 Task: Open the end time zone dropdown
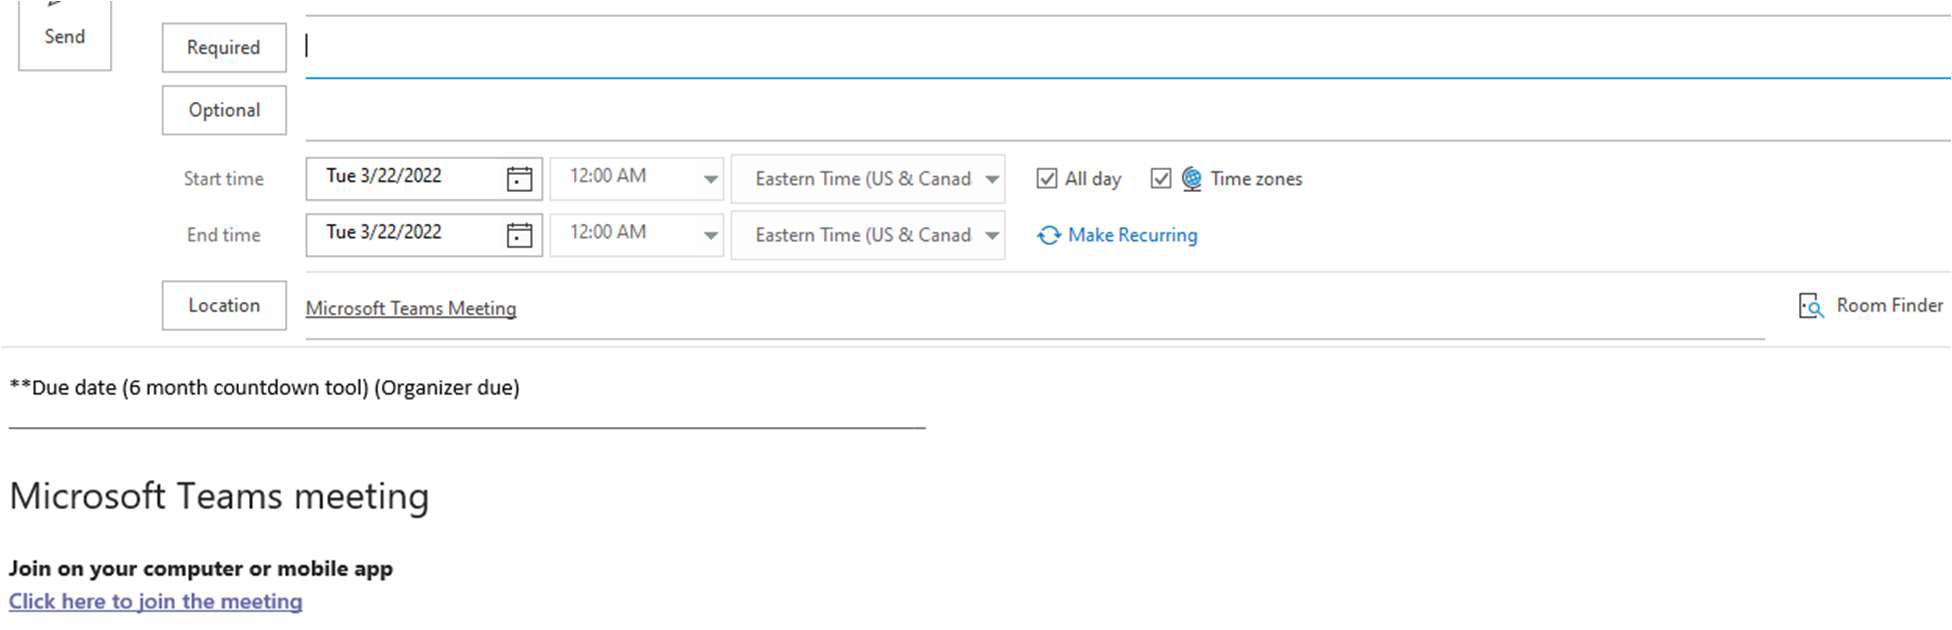991,235
